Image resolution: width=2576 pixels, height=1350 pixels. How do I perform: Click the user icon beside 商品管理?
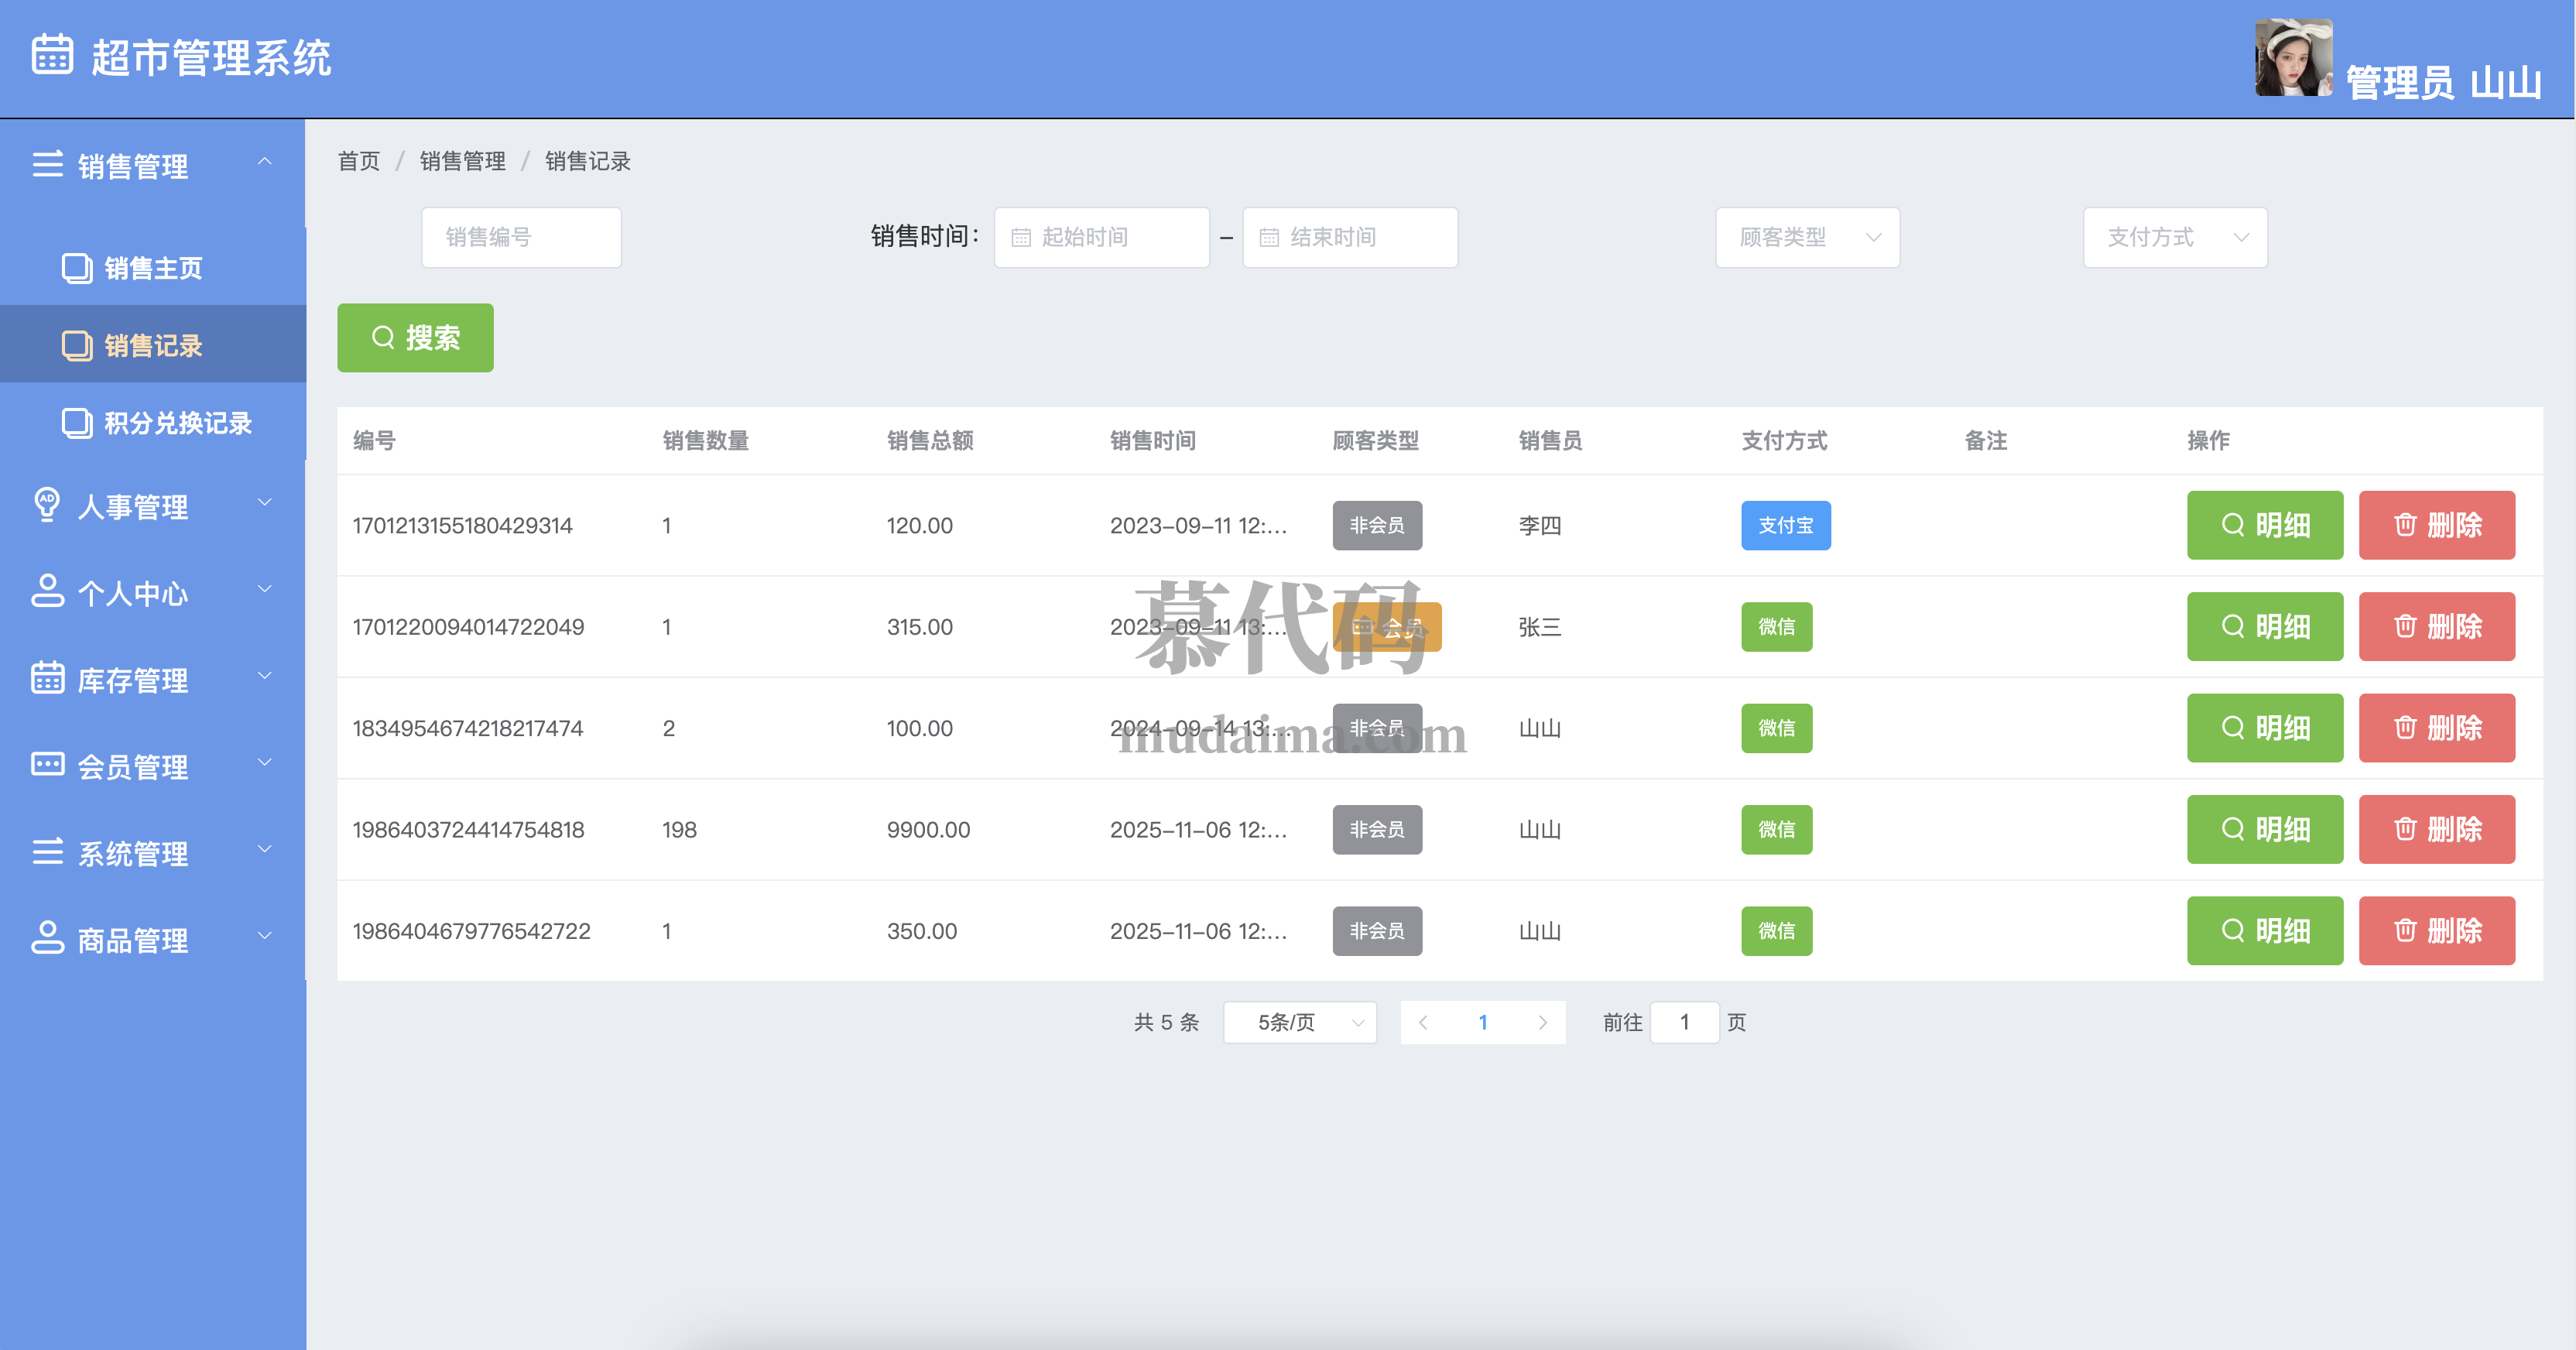coord(47,938)
